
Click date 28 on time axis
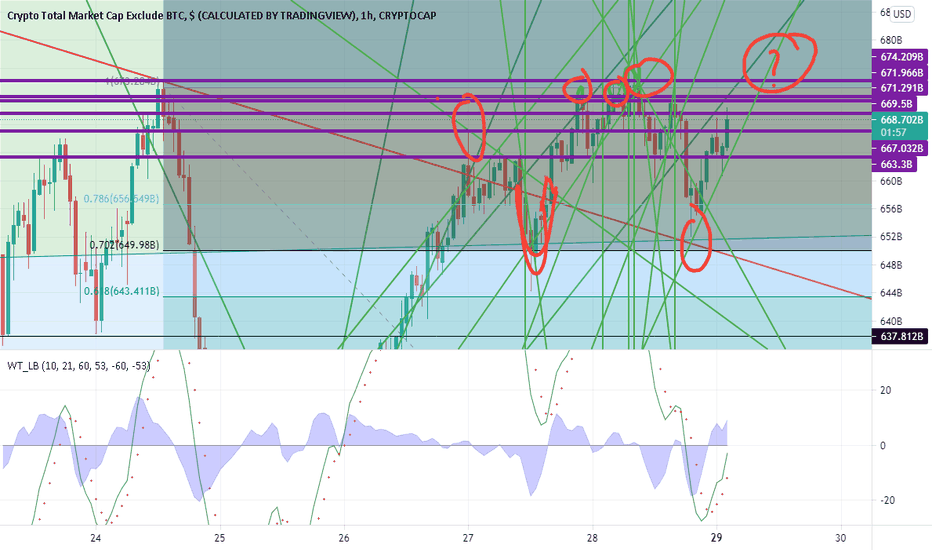coord(592,539)
